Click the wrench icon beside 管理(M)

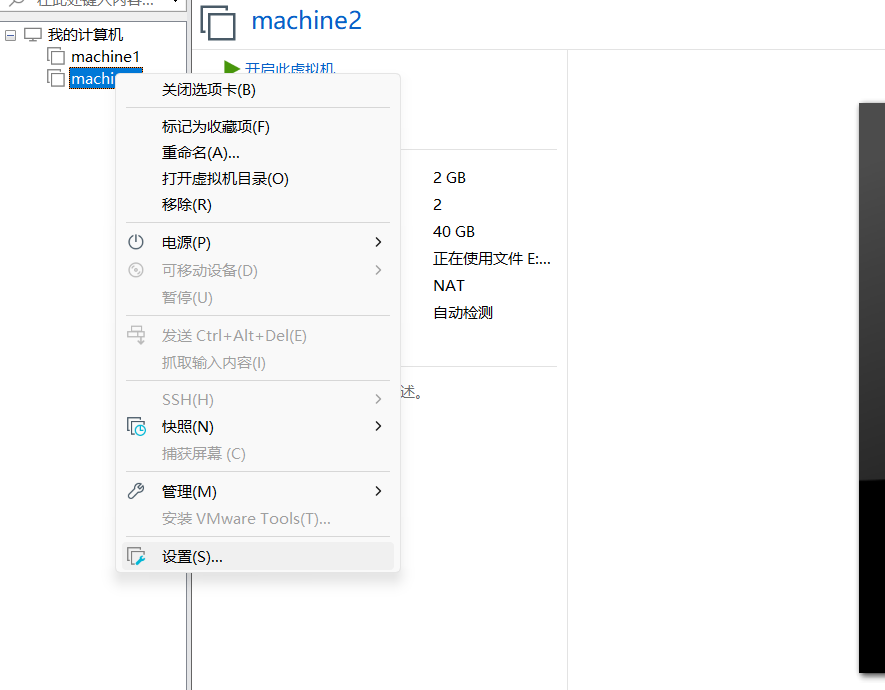136,491
